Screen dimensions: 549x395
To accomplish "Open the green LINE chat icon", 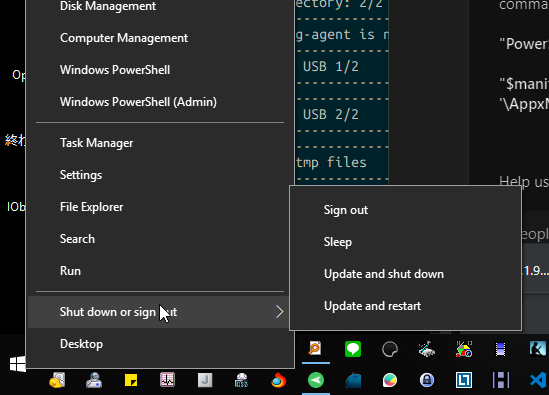I will pyautogui.click(x=353, y=349).
